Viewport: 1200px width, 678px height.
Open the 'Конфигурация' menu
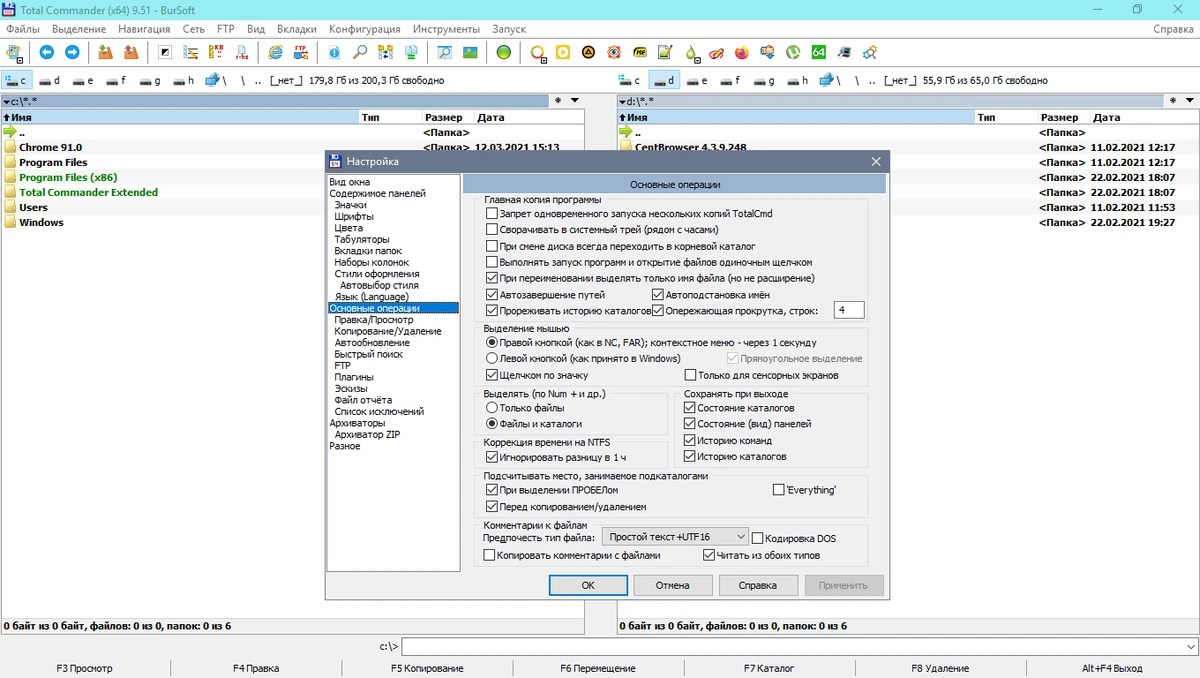tap(364, 29)
